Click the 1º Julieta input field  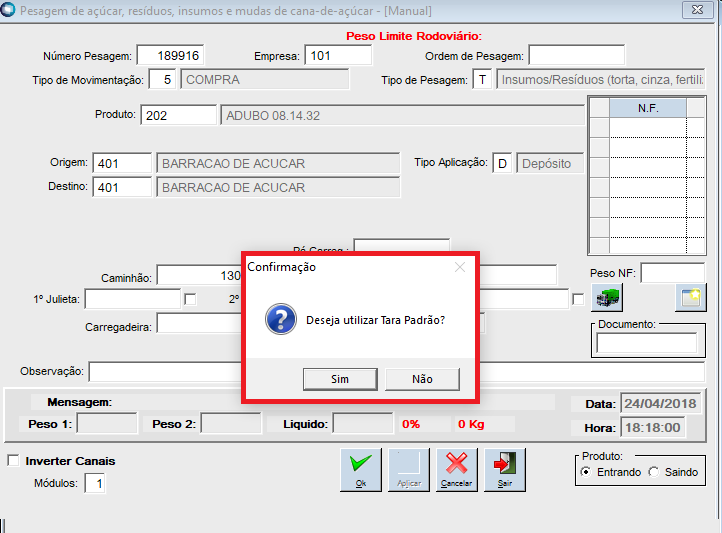[x=133, y=299]
